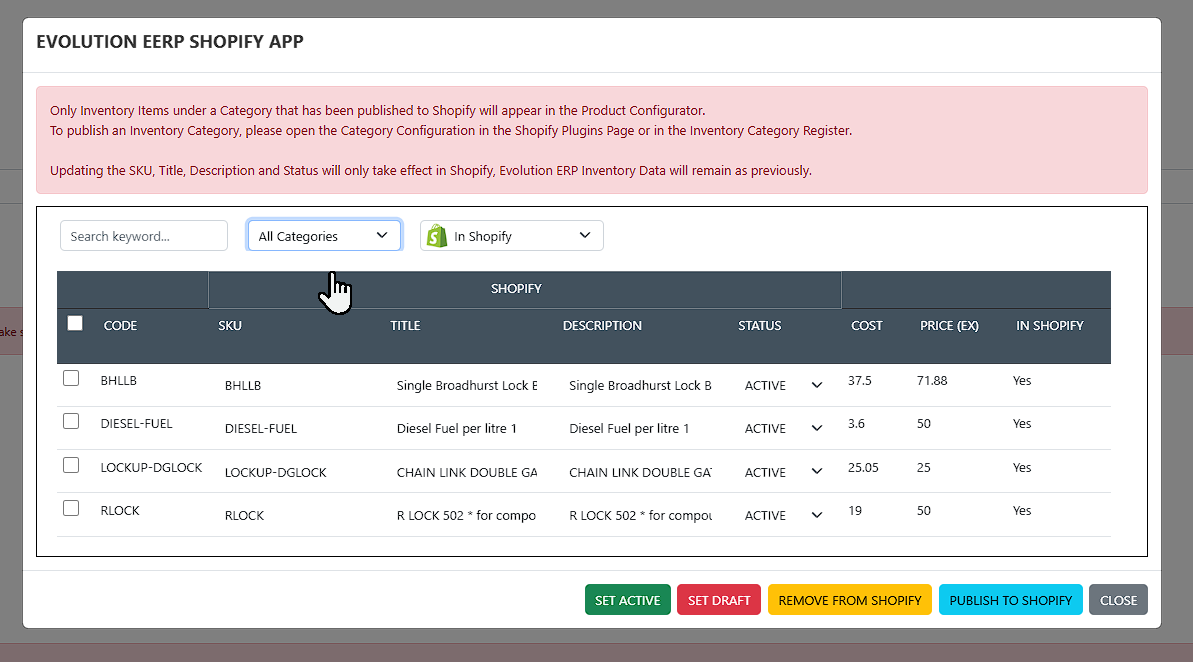Tick the RLOCK row checkbox

click(71, 508)
